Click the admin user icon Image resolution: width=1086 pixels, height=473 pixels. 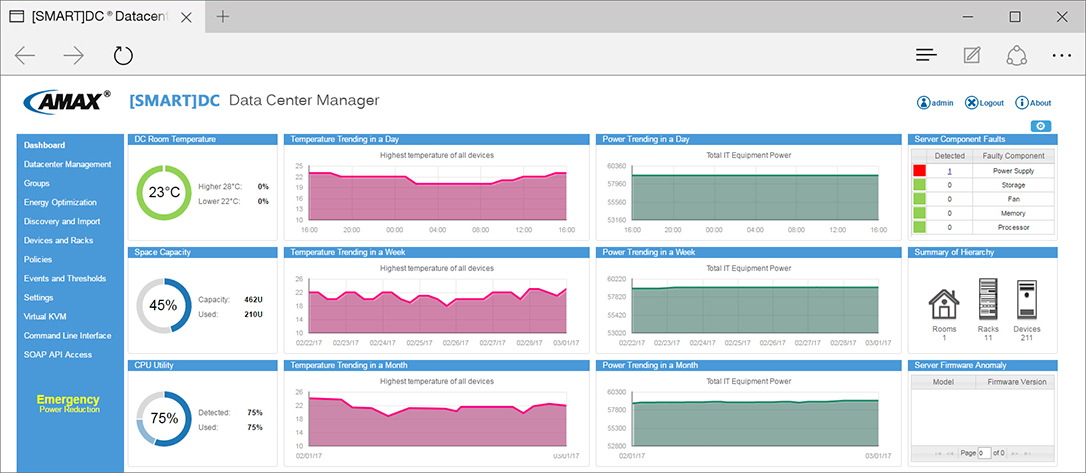click(923, 102)
